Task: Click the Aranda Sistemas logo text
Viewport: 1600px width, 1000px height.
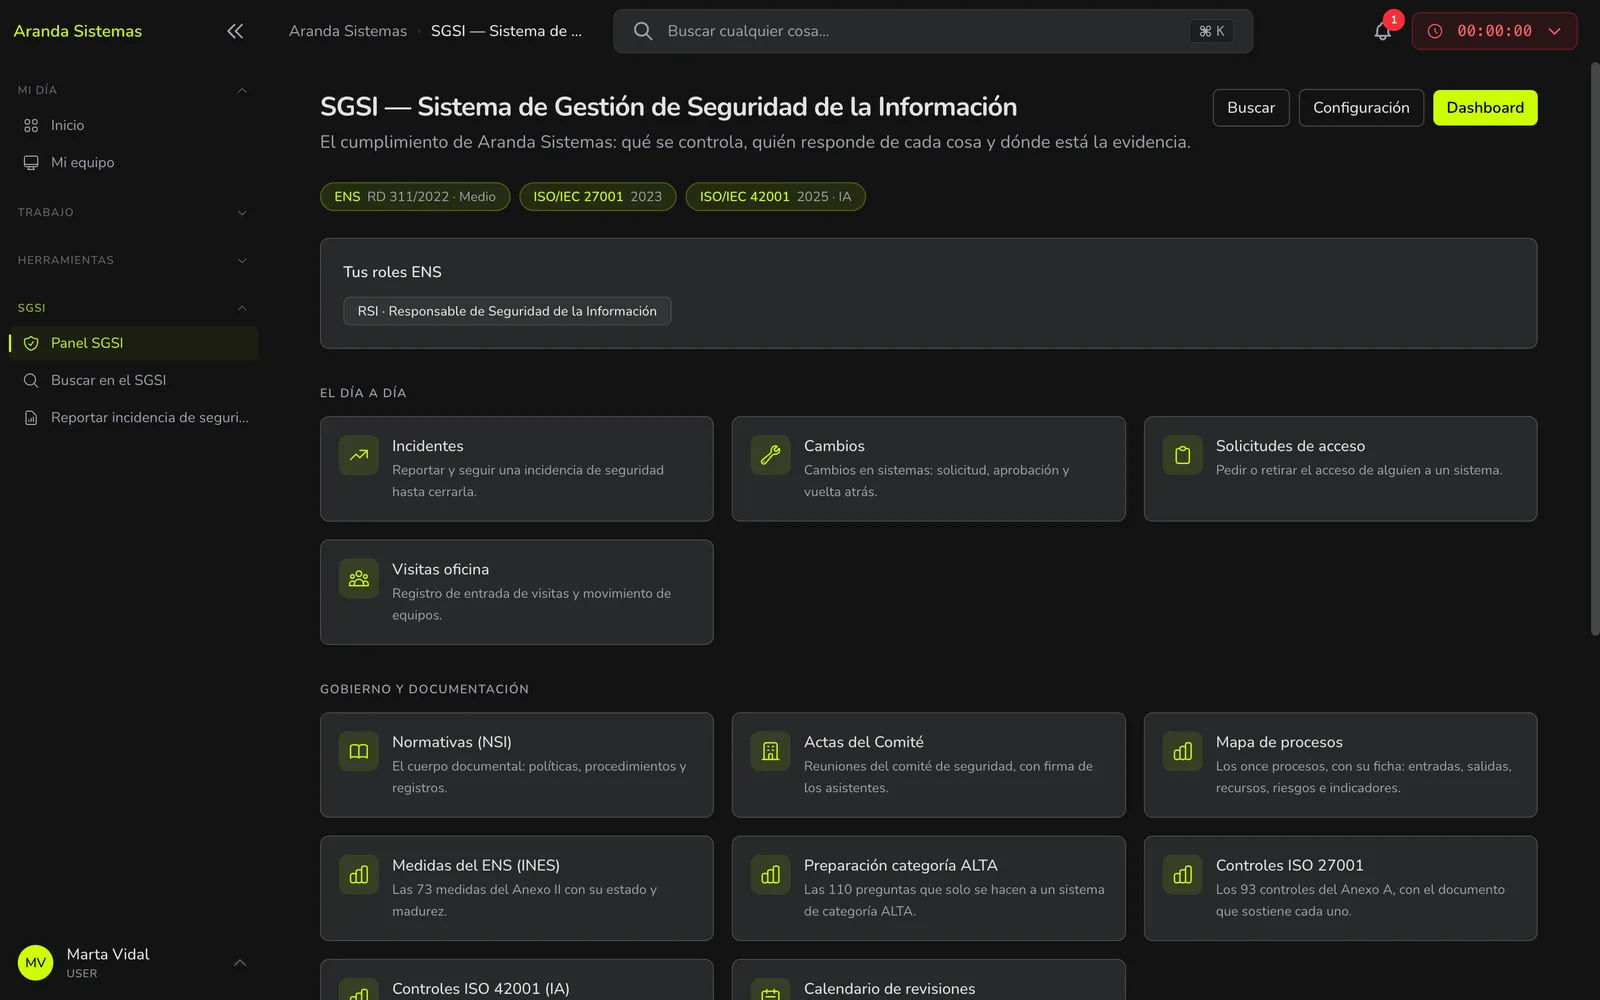Action: [78, 31]
